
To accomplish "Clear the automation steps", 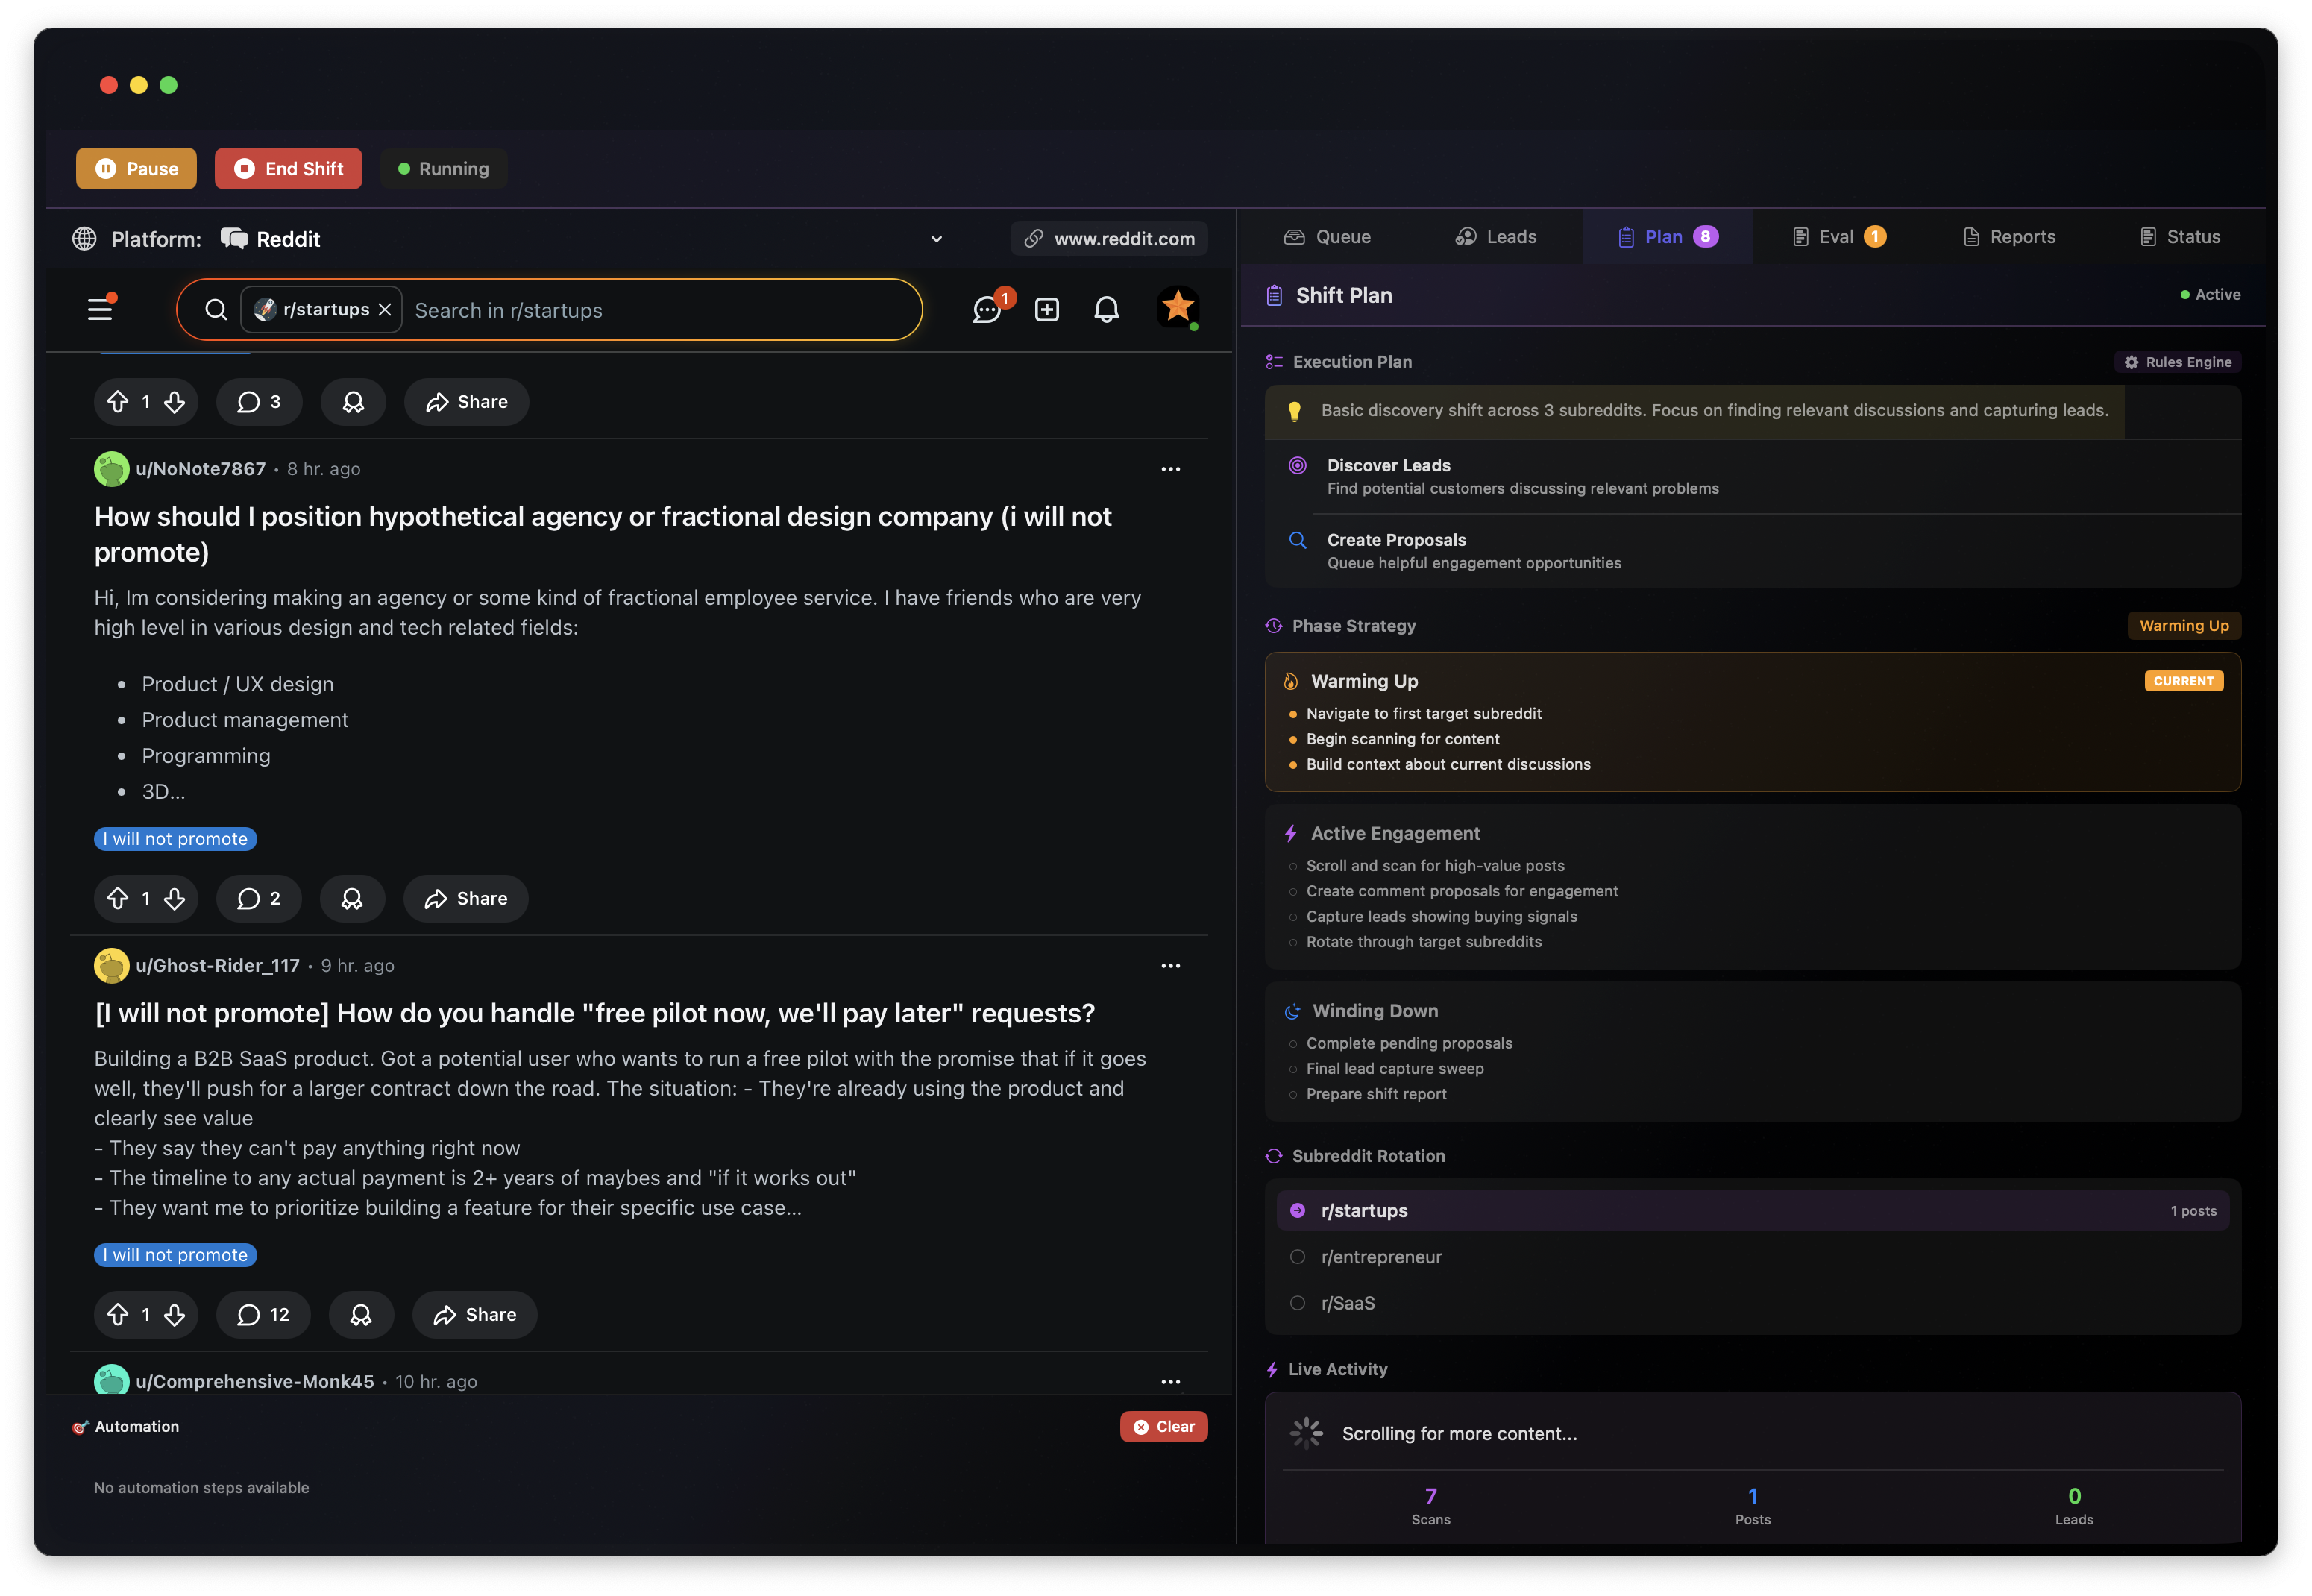I will pyautogui.click(x=1163, y=1427).
